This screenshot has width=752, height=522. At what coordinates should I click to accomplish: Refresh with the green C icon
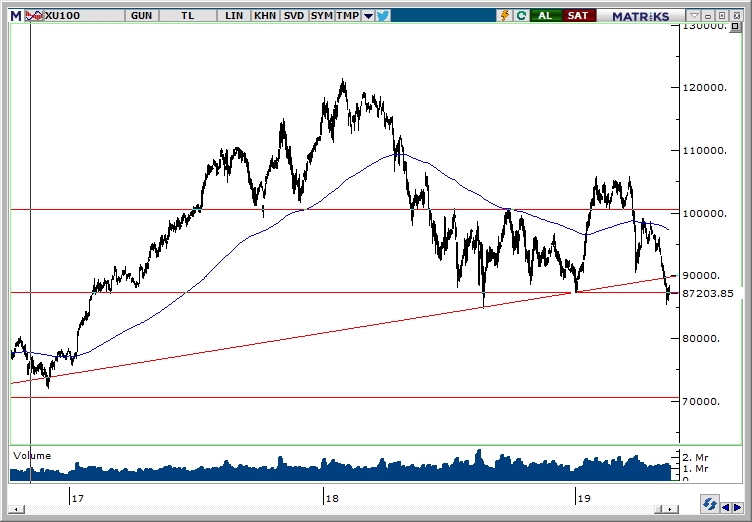[521, 16]
